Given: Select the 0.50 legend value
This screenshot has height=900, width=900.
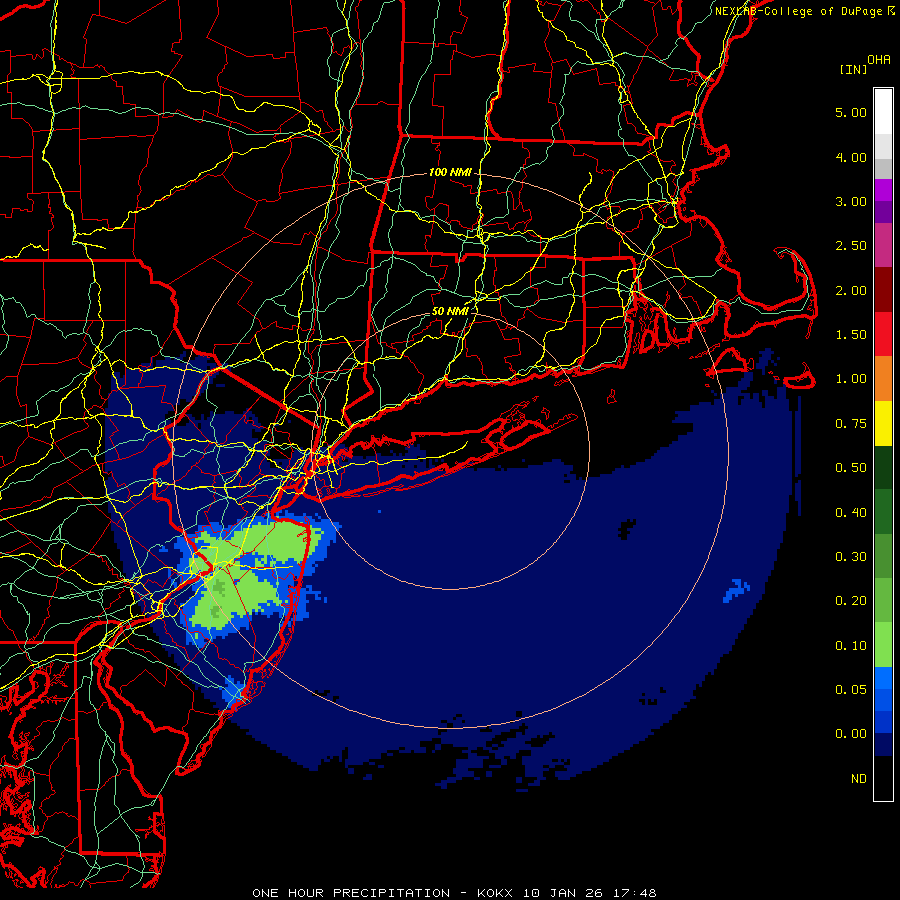Looking at the screenshot, I should pyautogui.click(x=851, y=468).
